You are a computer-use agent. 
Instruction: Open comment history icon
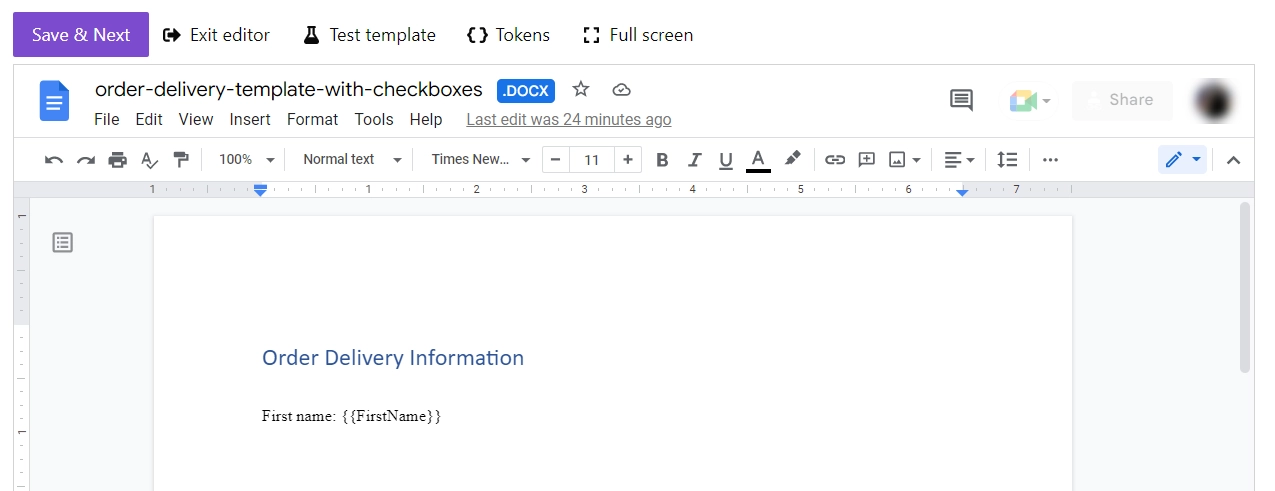961,100
